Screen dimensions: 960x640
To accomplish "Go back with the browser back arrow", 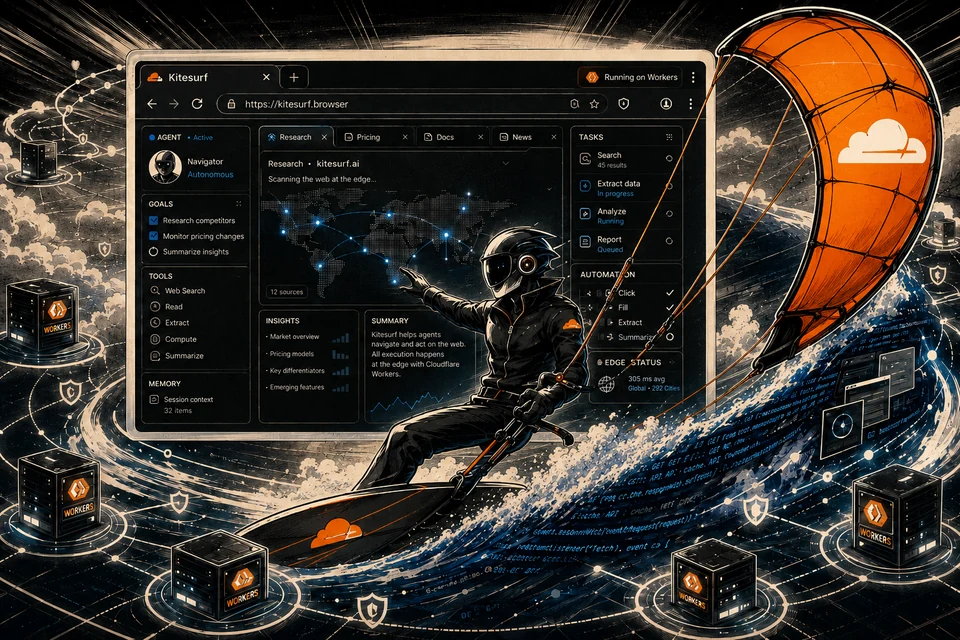I will coord(152,104).
